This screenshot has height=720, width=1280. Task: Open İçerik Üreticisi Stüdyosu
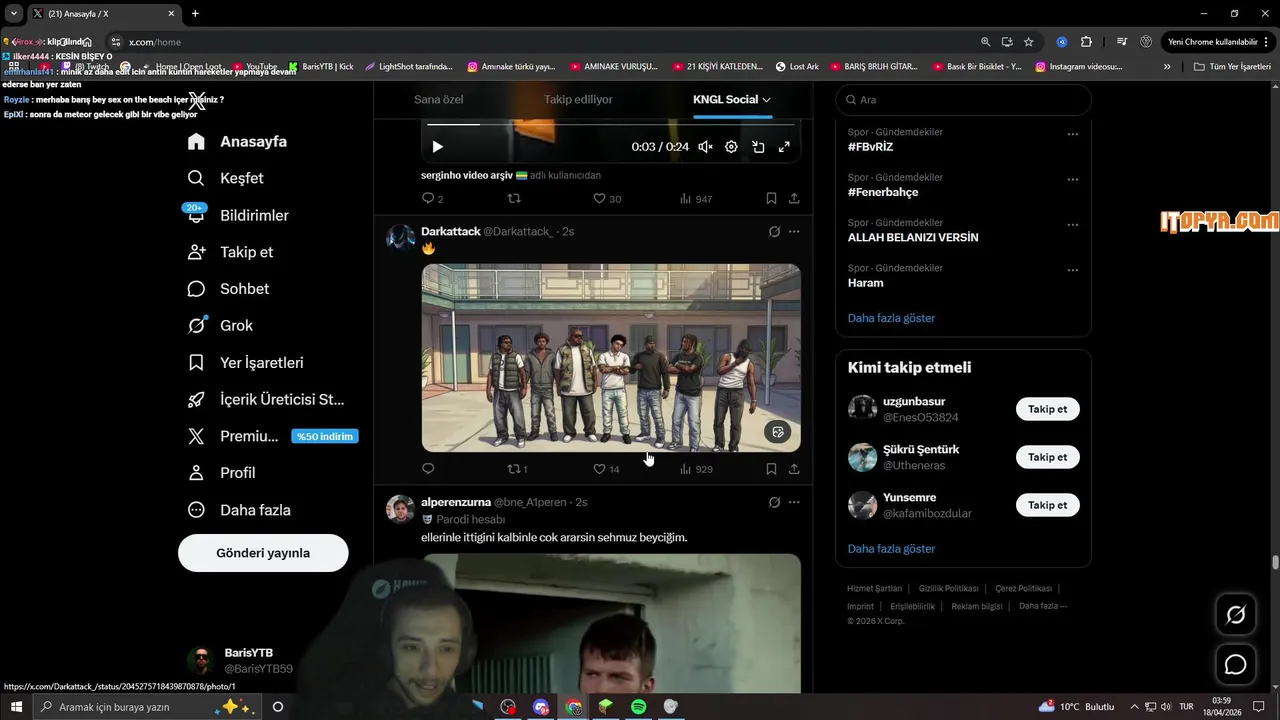(x=266, y=400)
